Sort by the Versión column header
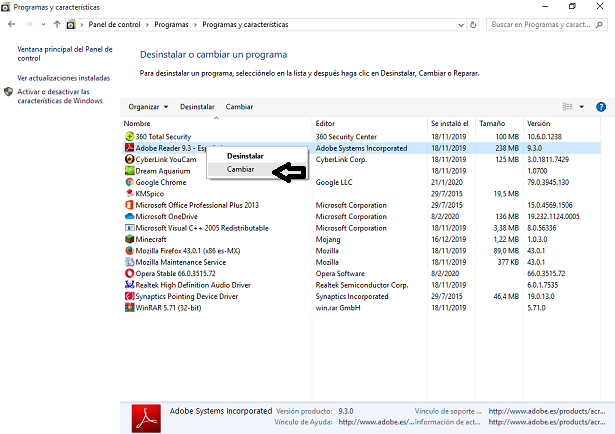The width and height of the screenshot is (615, 434). click(x=539, y=123)
